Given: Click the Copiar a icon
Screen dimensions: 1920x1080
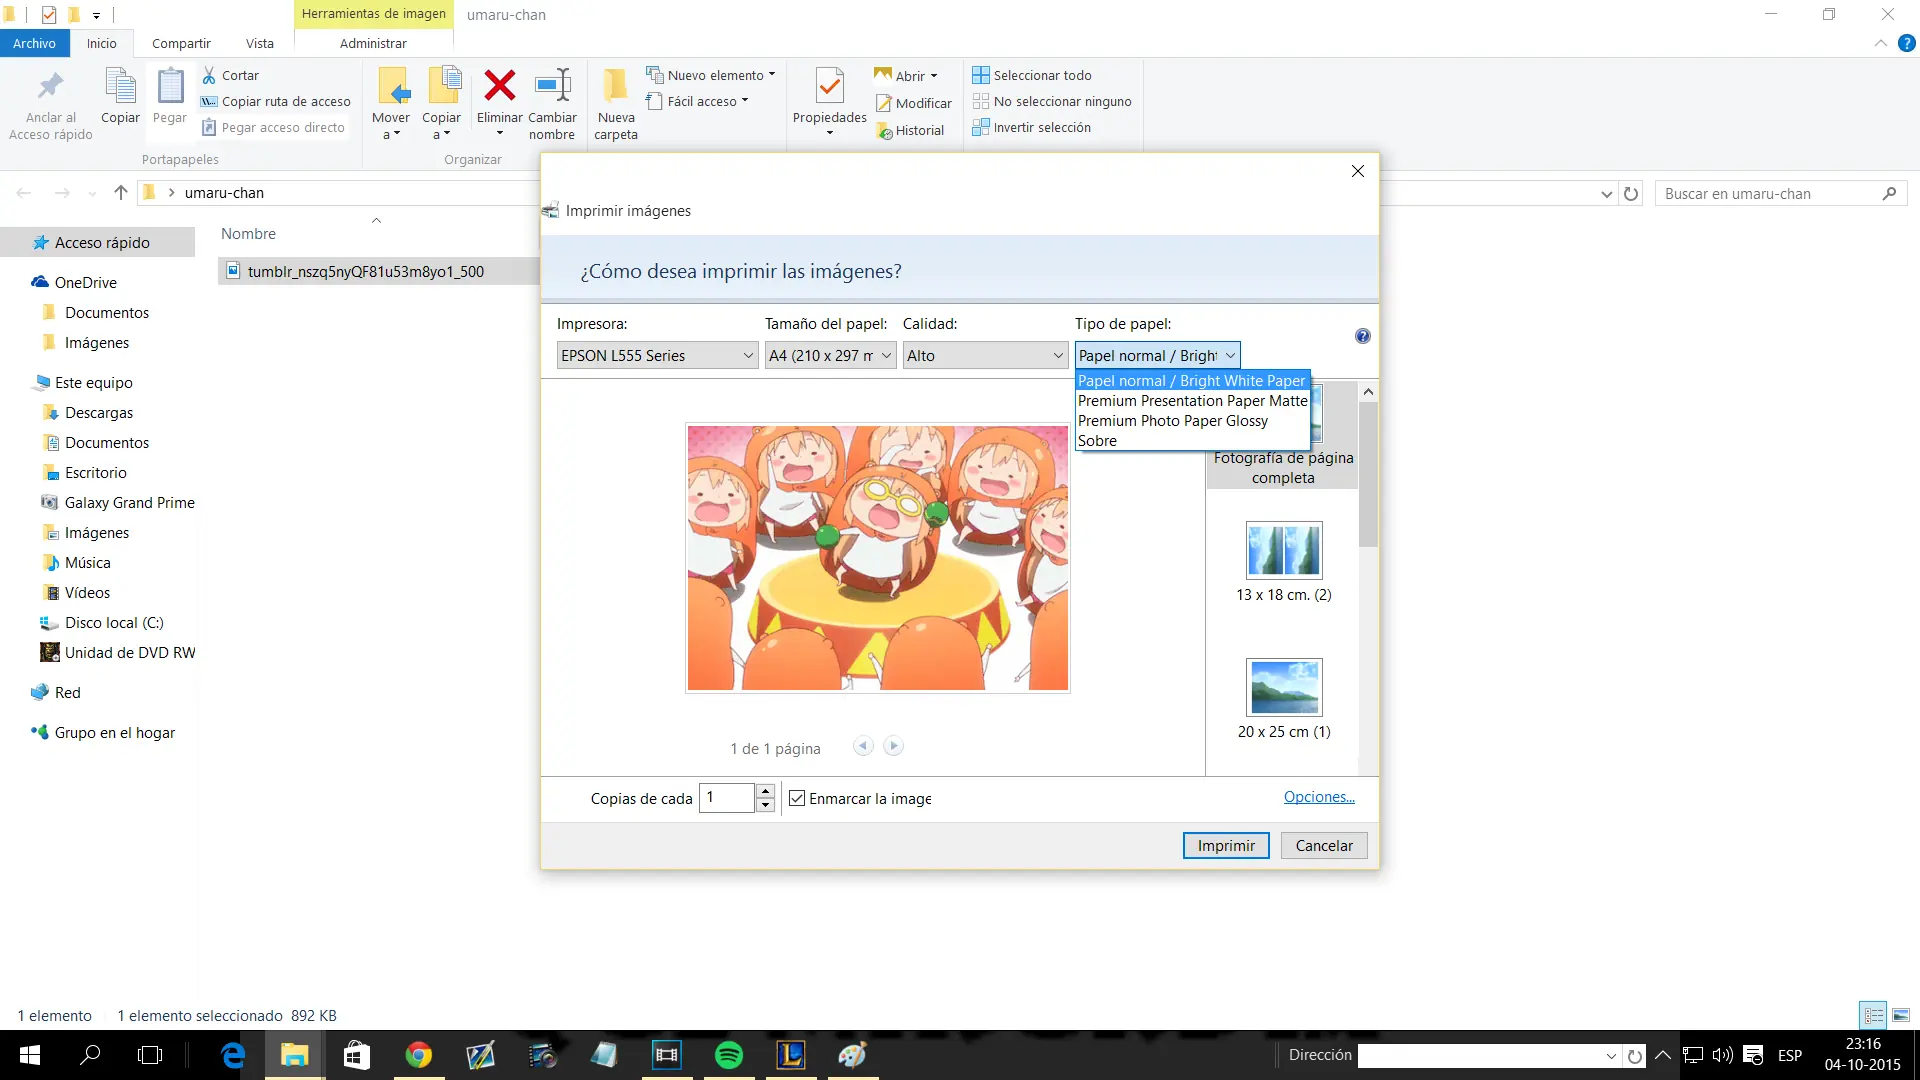Looking at the screenshot, I should (x=443, y=87).
